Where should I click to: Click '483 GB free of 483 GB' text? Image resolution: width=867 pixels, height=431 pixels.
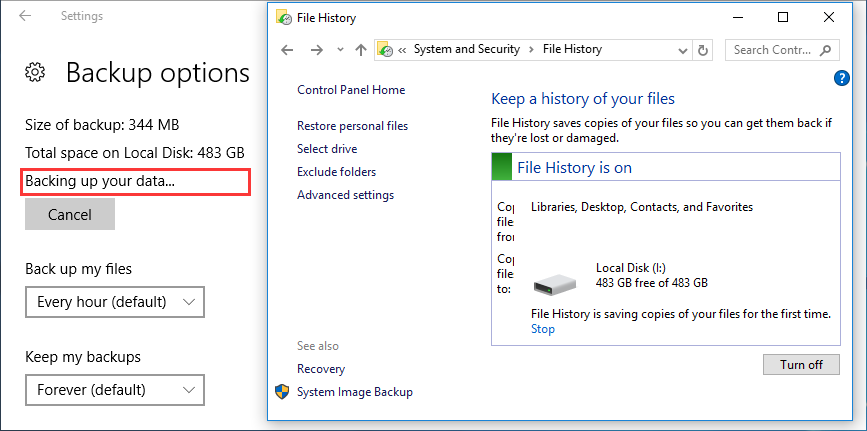coord(652,283)
